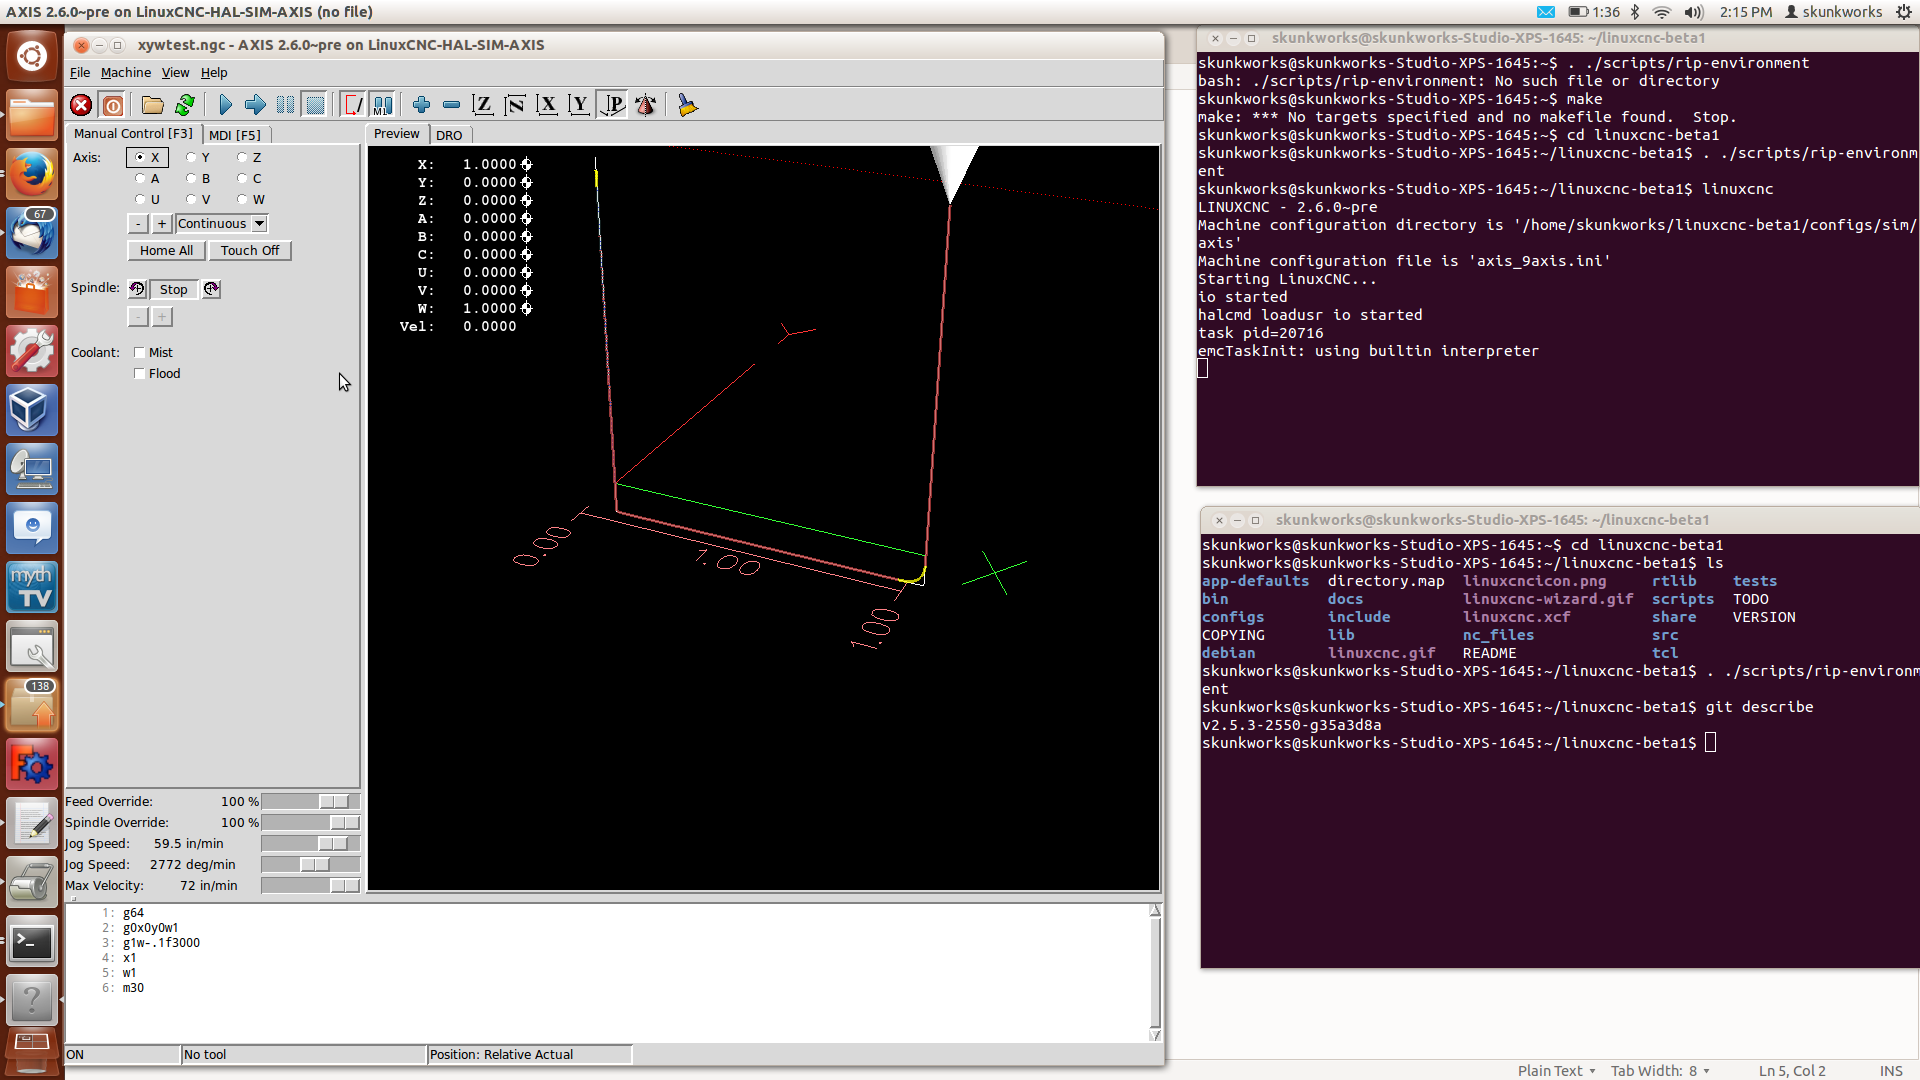1920x1080 pixels.
Task: Zoom out using the blue minus icon
Action: coord(451,105)
